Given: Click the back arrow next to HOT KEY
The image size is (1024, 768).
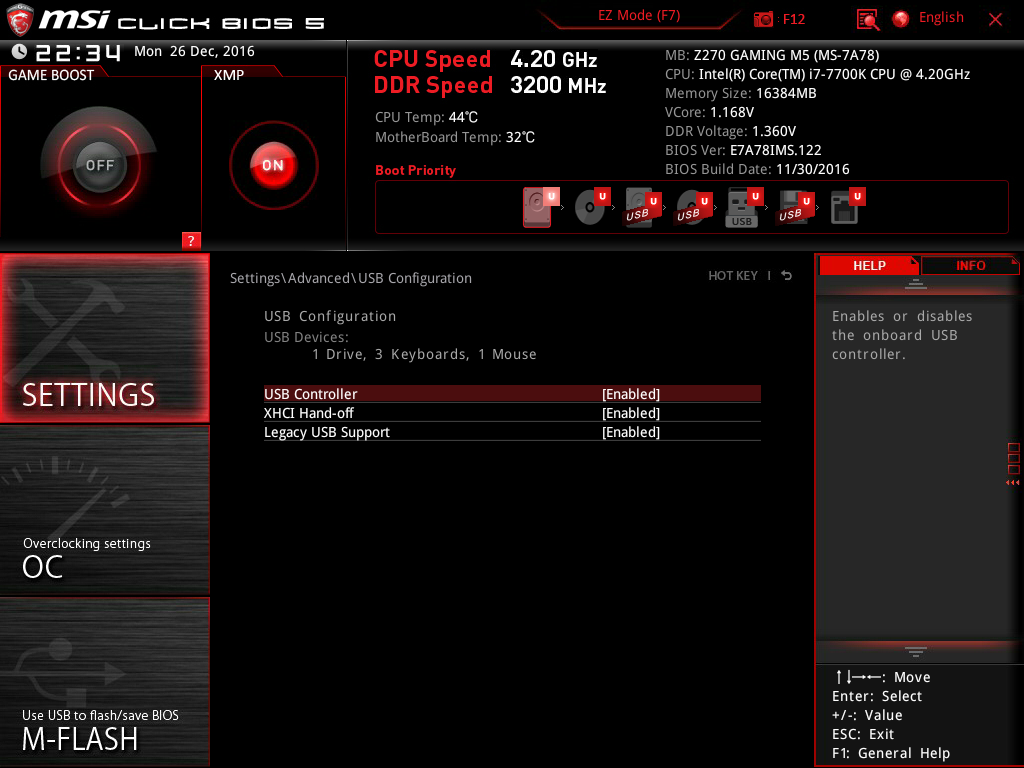Looking at the screenshot, I should click(x=786, y=276).
